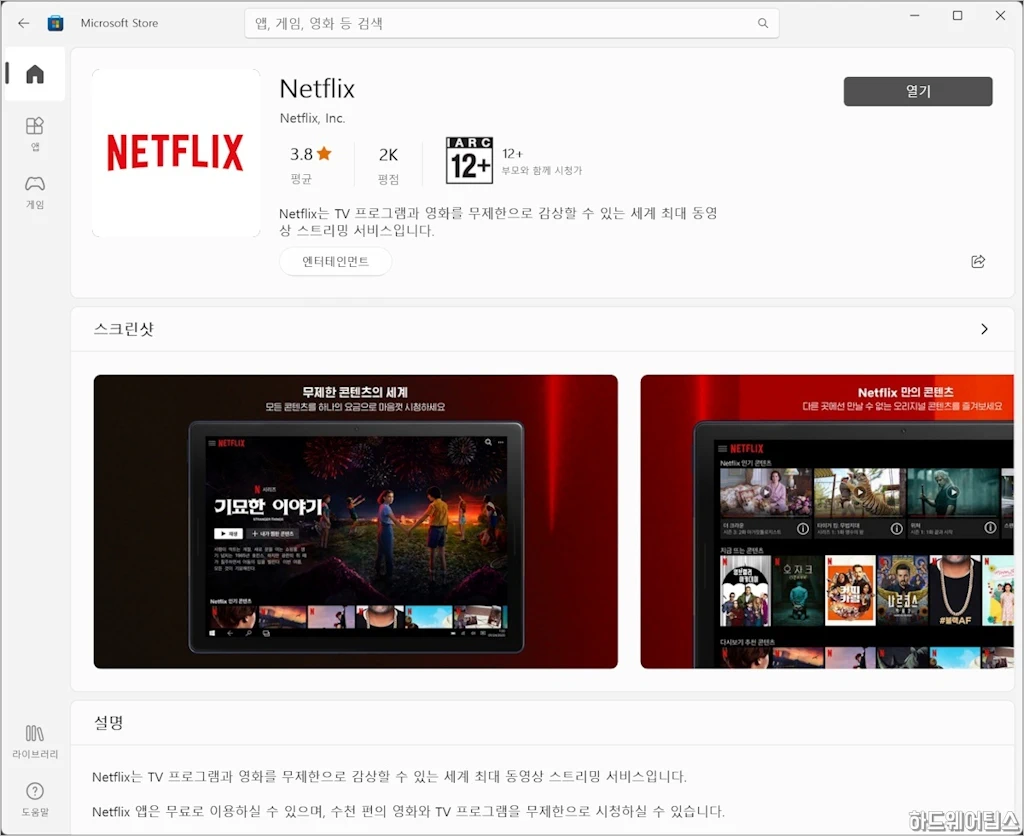Click the 3.8 average rating value
The height and width of the screenshot is (836, 1024).
(301, 154)
